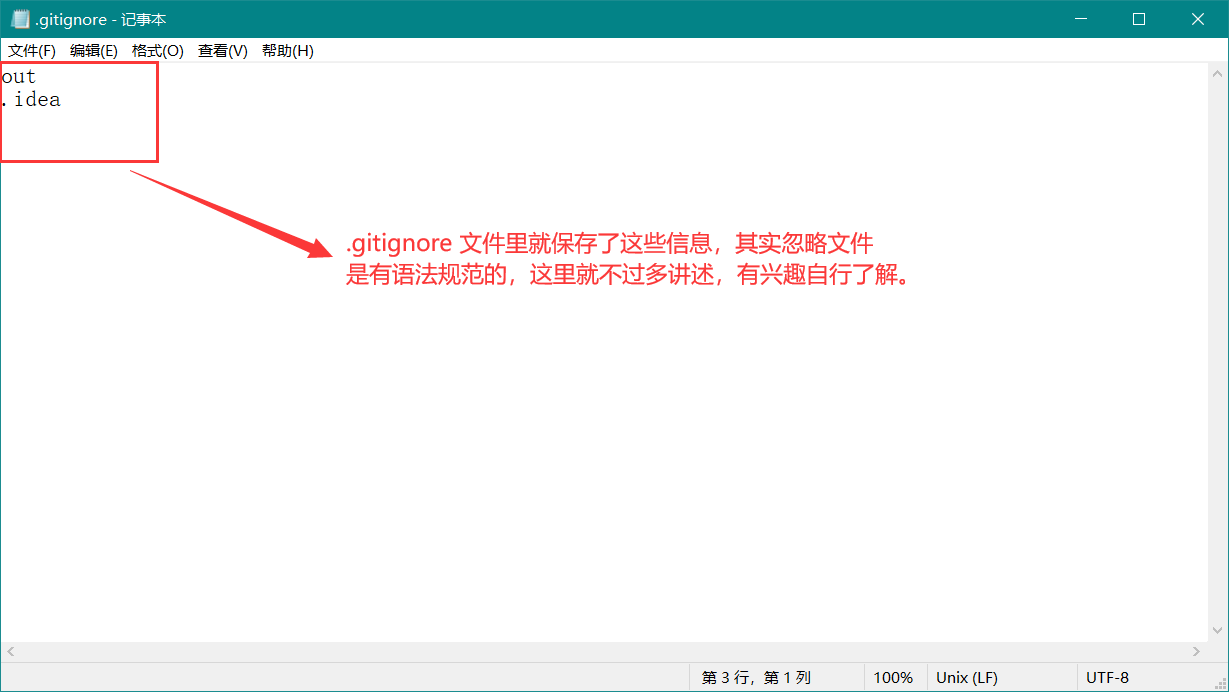This screenshot has width=1229, height=692.
Task: Close the .gitignore Notepad window
Action: click(x=1197, y=19)
